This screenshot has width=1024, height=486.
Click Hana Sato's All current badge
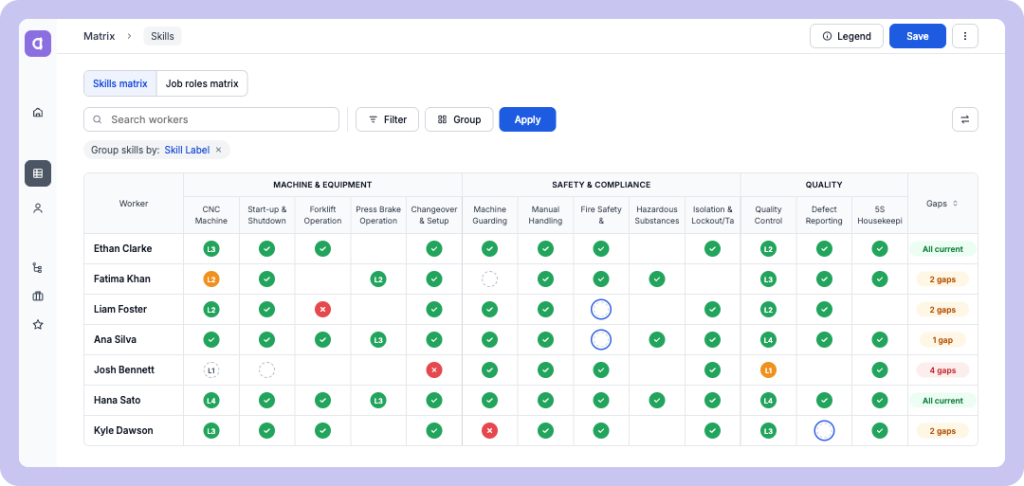[942, 400]
